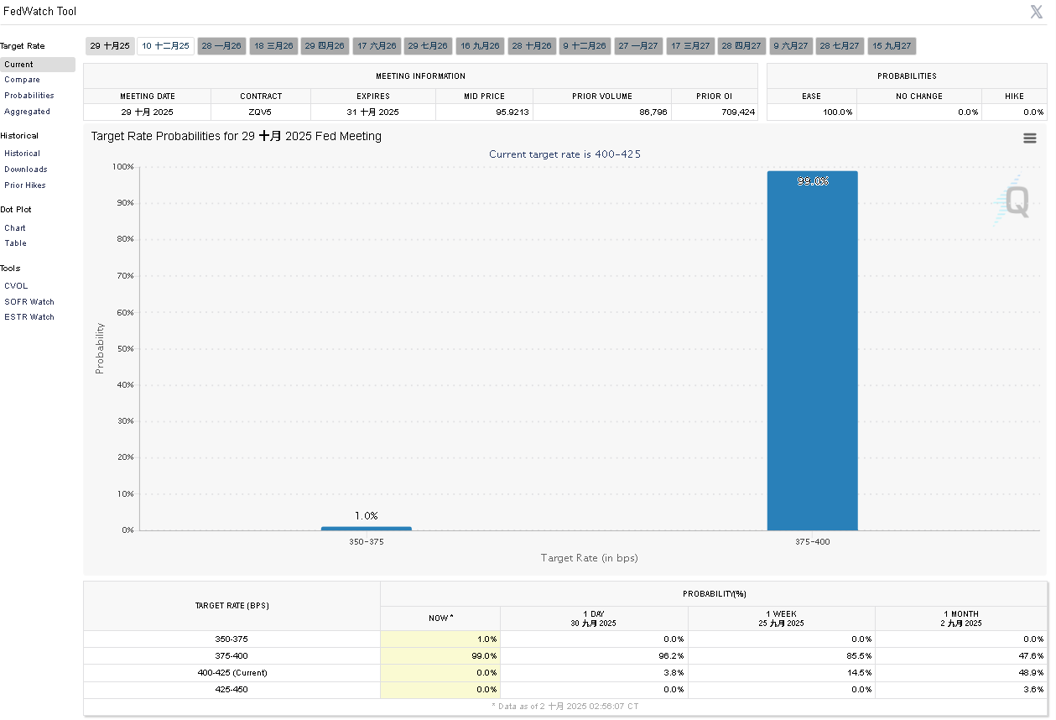Open ESTR Watch tool
The width and height of the screenshot is (1056, 720).
point(29,317)
